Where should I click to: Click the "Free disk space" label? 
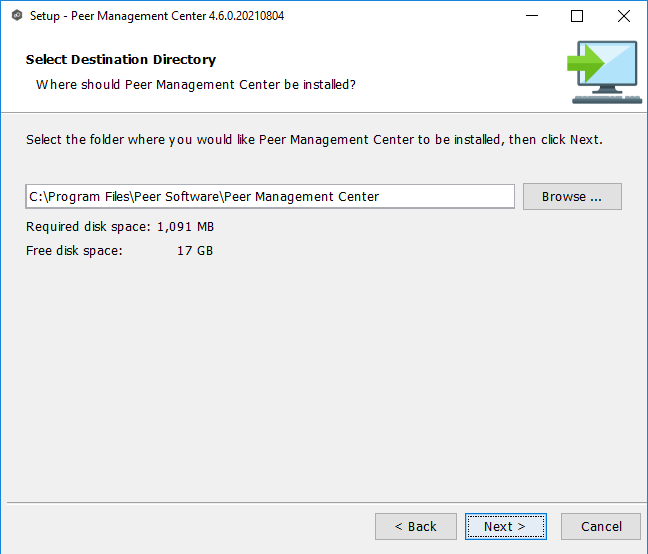pyautogui.click(x=74, y=250)
